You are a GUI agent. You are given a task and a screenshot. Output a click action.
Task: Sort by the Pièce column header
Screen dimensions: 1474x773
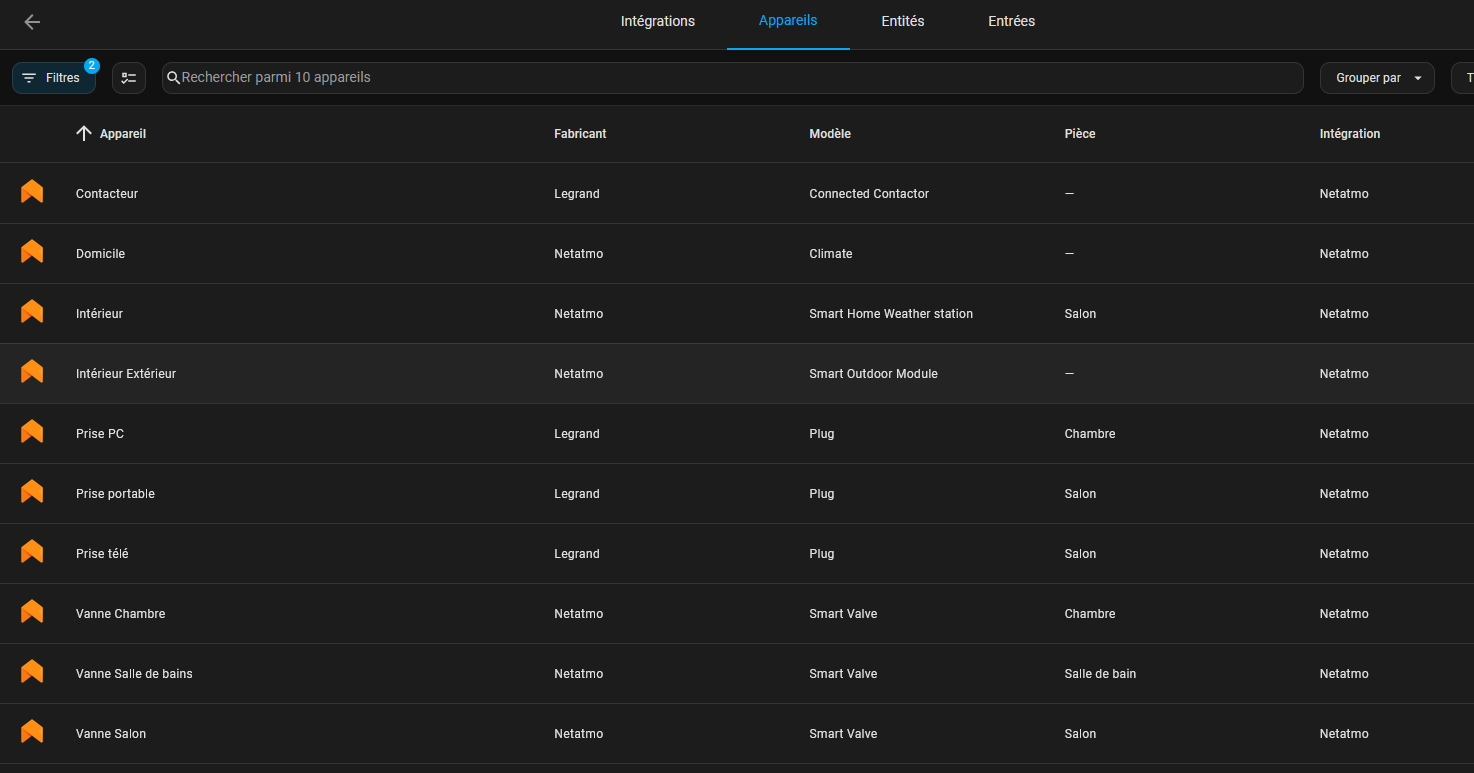click(1080, 134)
